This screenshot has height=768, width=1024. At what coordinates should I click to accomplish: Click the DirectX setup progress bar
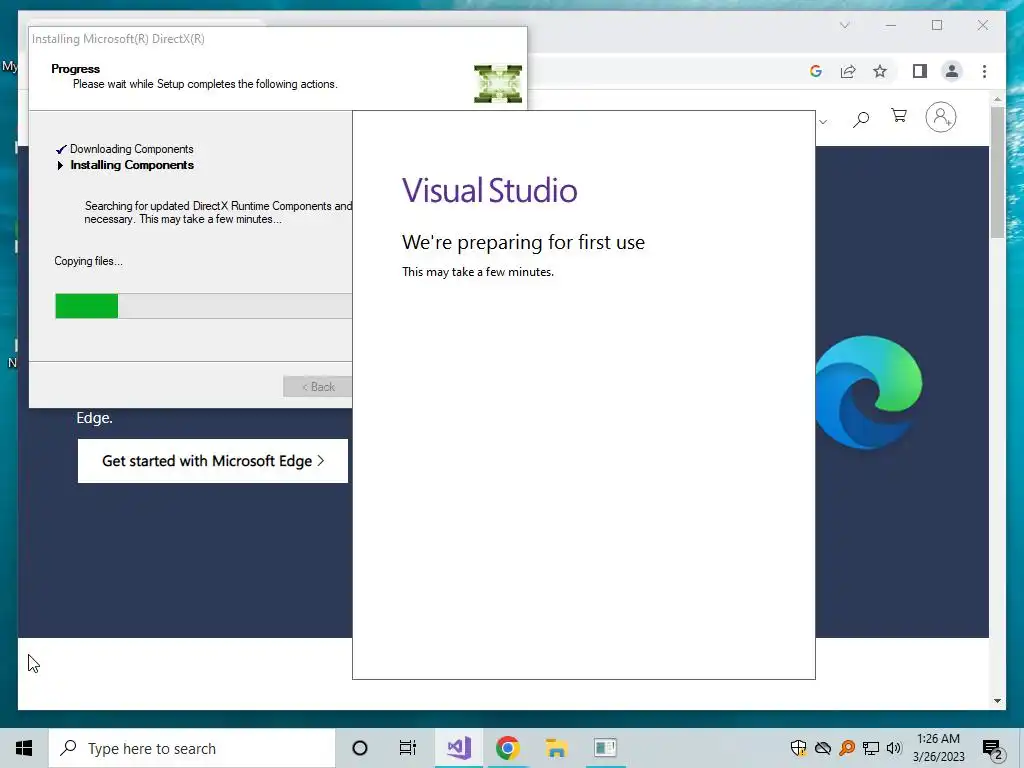204,306
